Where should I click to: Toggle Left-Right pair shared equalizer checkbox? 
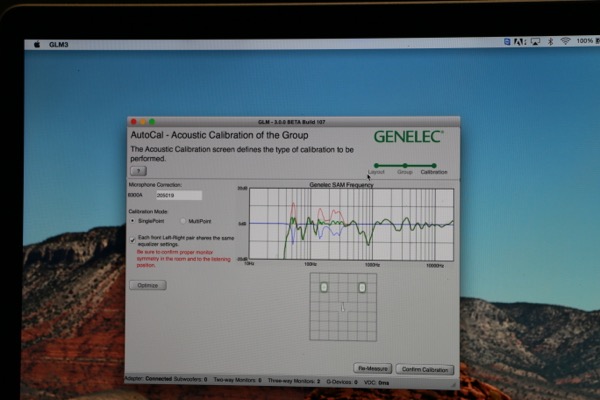pos(133,239)
